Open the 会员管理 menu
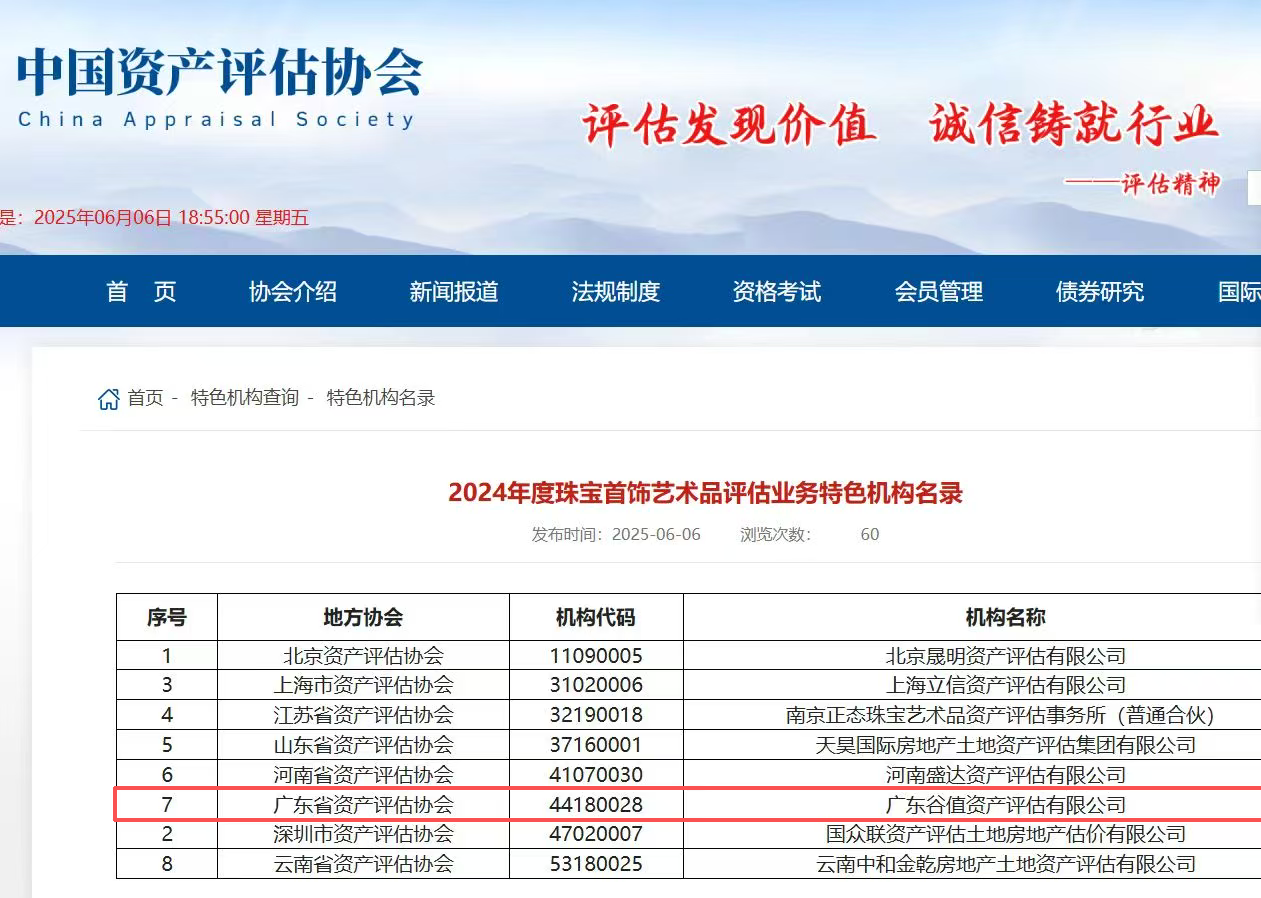 (x=939, y=291)
